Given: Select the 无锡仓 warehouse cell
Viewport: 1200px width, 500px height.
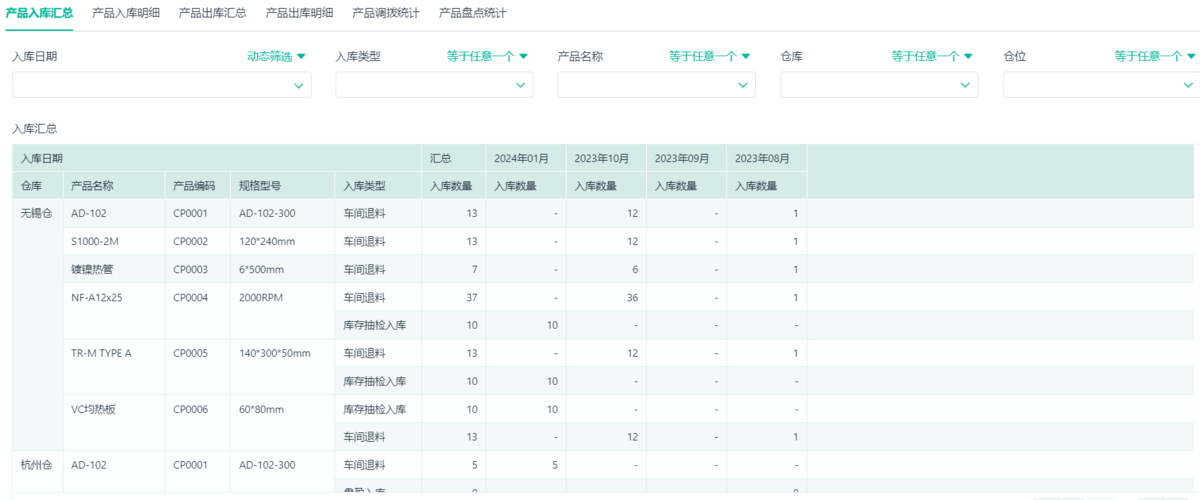Looking at the screenshot, I should click(37, 213).
